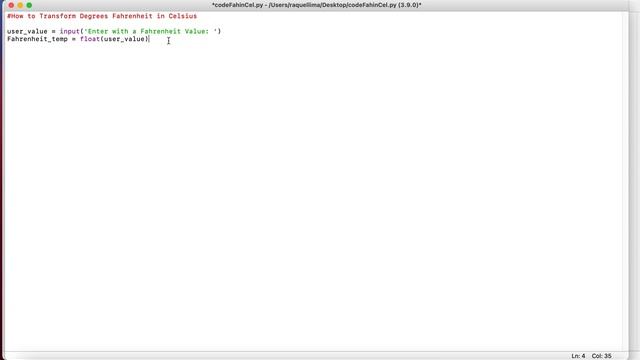
Task: Minimize the IDLE editor window
Action: point(20,5)
